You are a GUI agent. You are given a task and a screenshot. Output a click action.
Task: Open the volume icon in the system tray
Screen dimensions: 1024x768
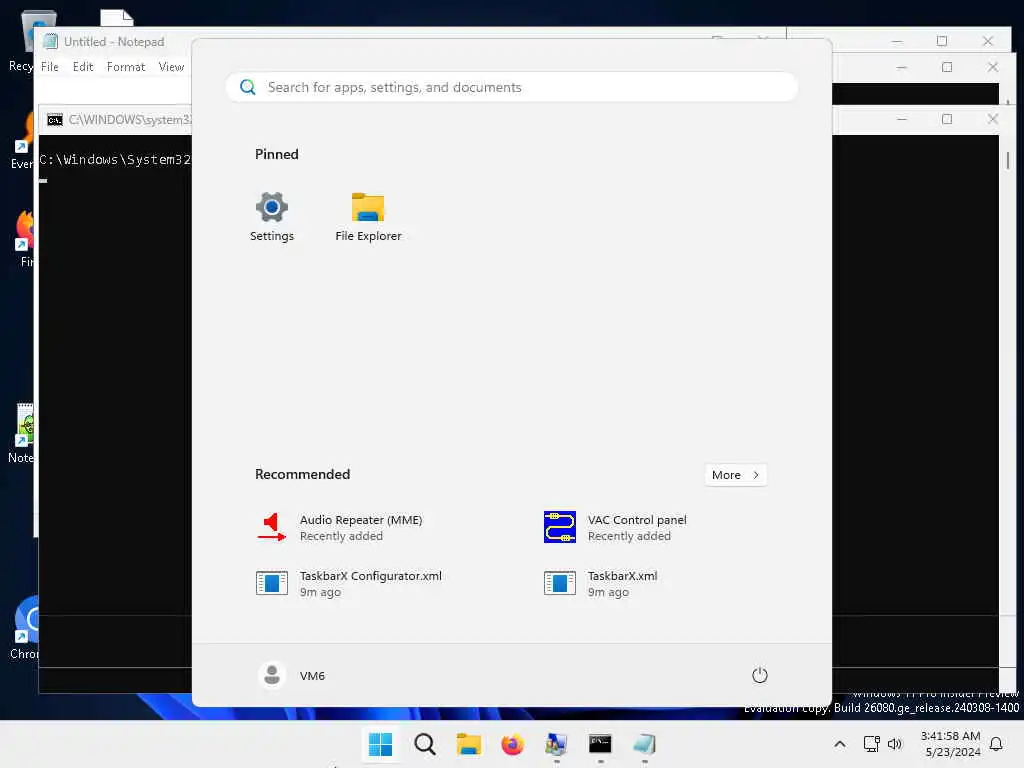click(895, 744)
